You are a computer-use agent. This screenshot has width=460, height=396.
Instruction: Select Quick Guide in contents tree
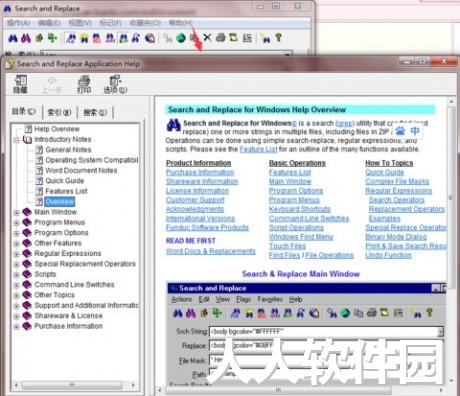(x=65, y=181)
